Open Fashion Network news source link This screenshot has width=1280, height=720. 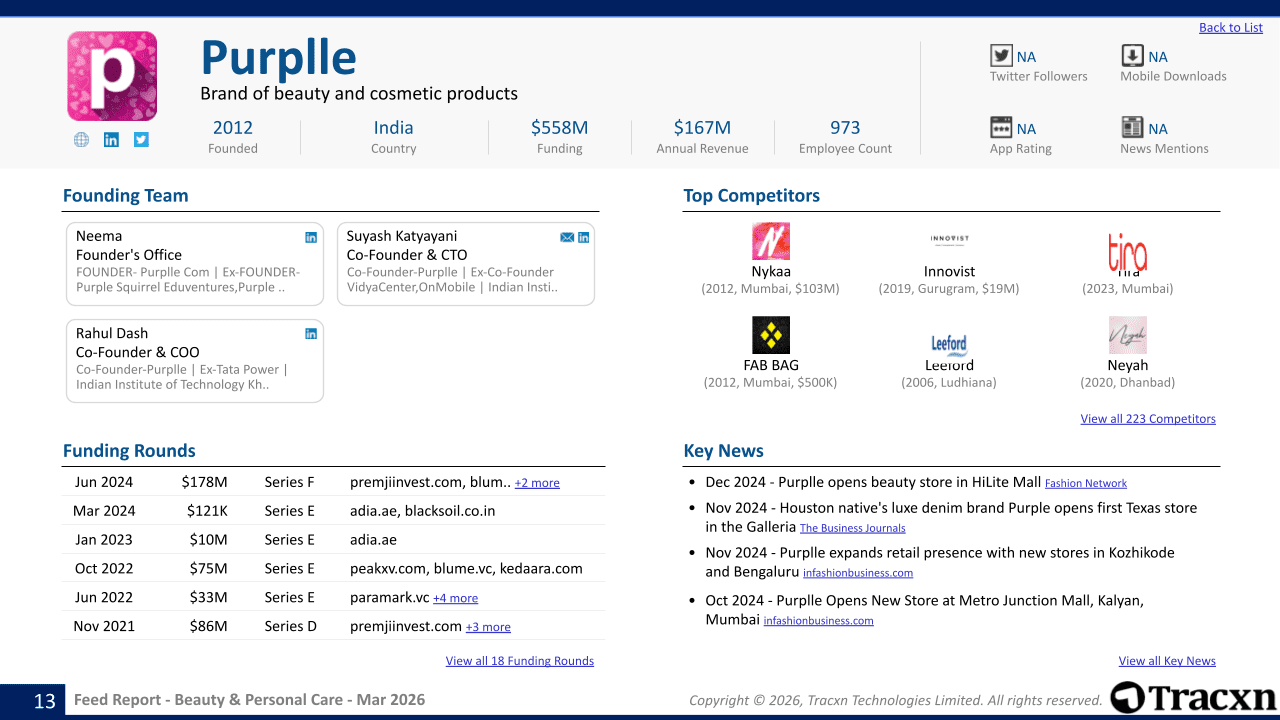pos(1085,484)
